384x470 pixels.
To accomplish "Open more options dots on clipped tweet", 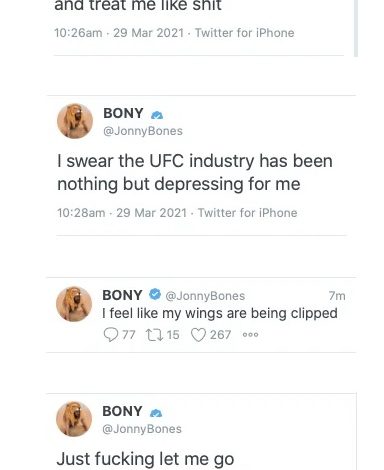I will 250,335.
